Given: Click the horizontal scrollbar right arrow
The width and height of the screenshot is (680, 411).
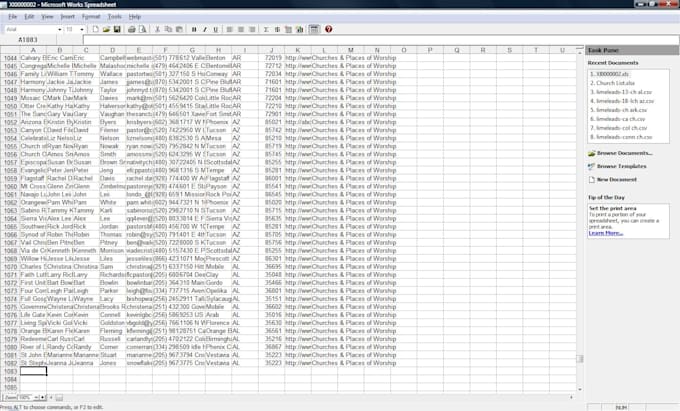Looking at the screenshot, I should click(x=571, y=398).
